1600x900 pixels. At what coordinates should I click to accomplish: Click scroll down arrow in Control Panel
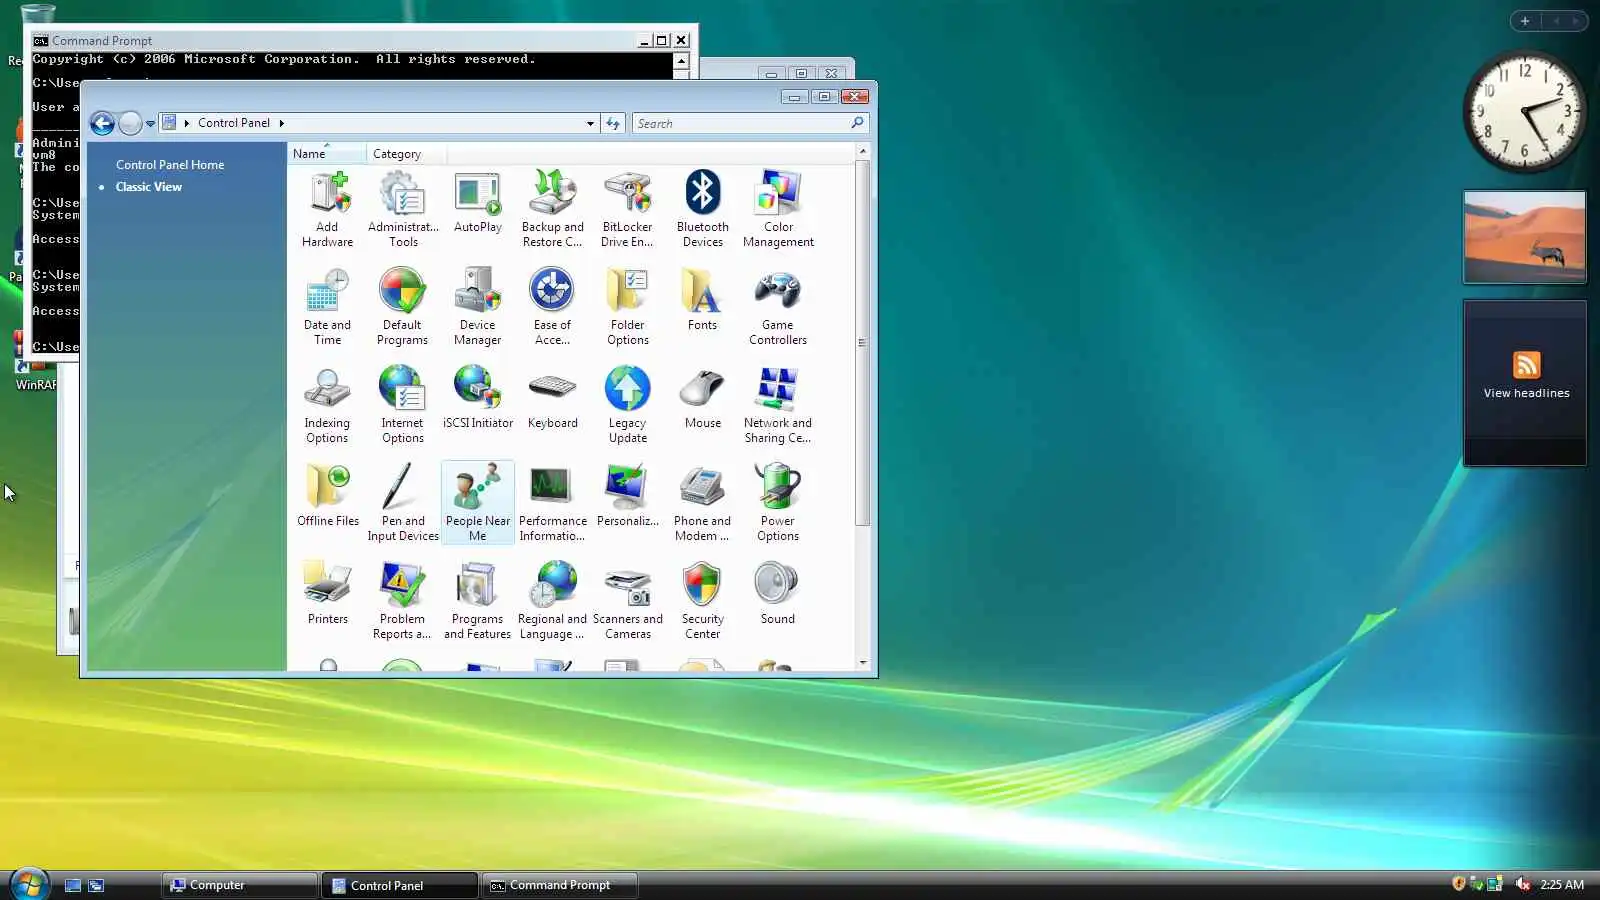862,662
